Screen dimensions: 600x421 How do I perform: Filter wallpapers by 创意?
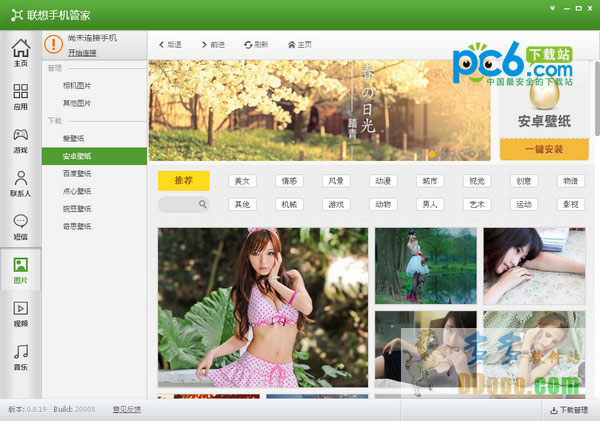[524, 181]
